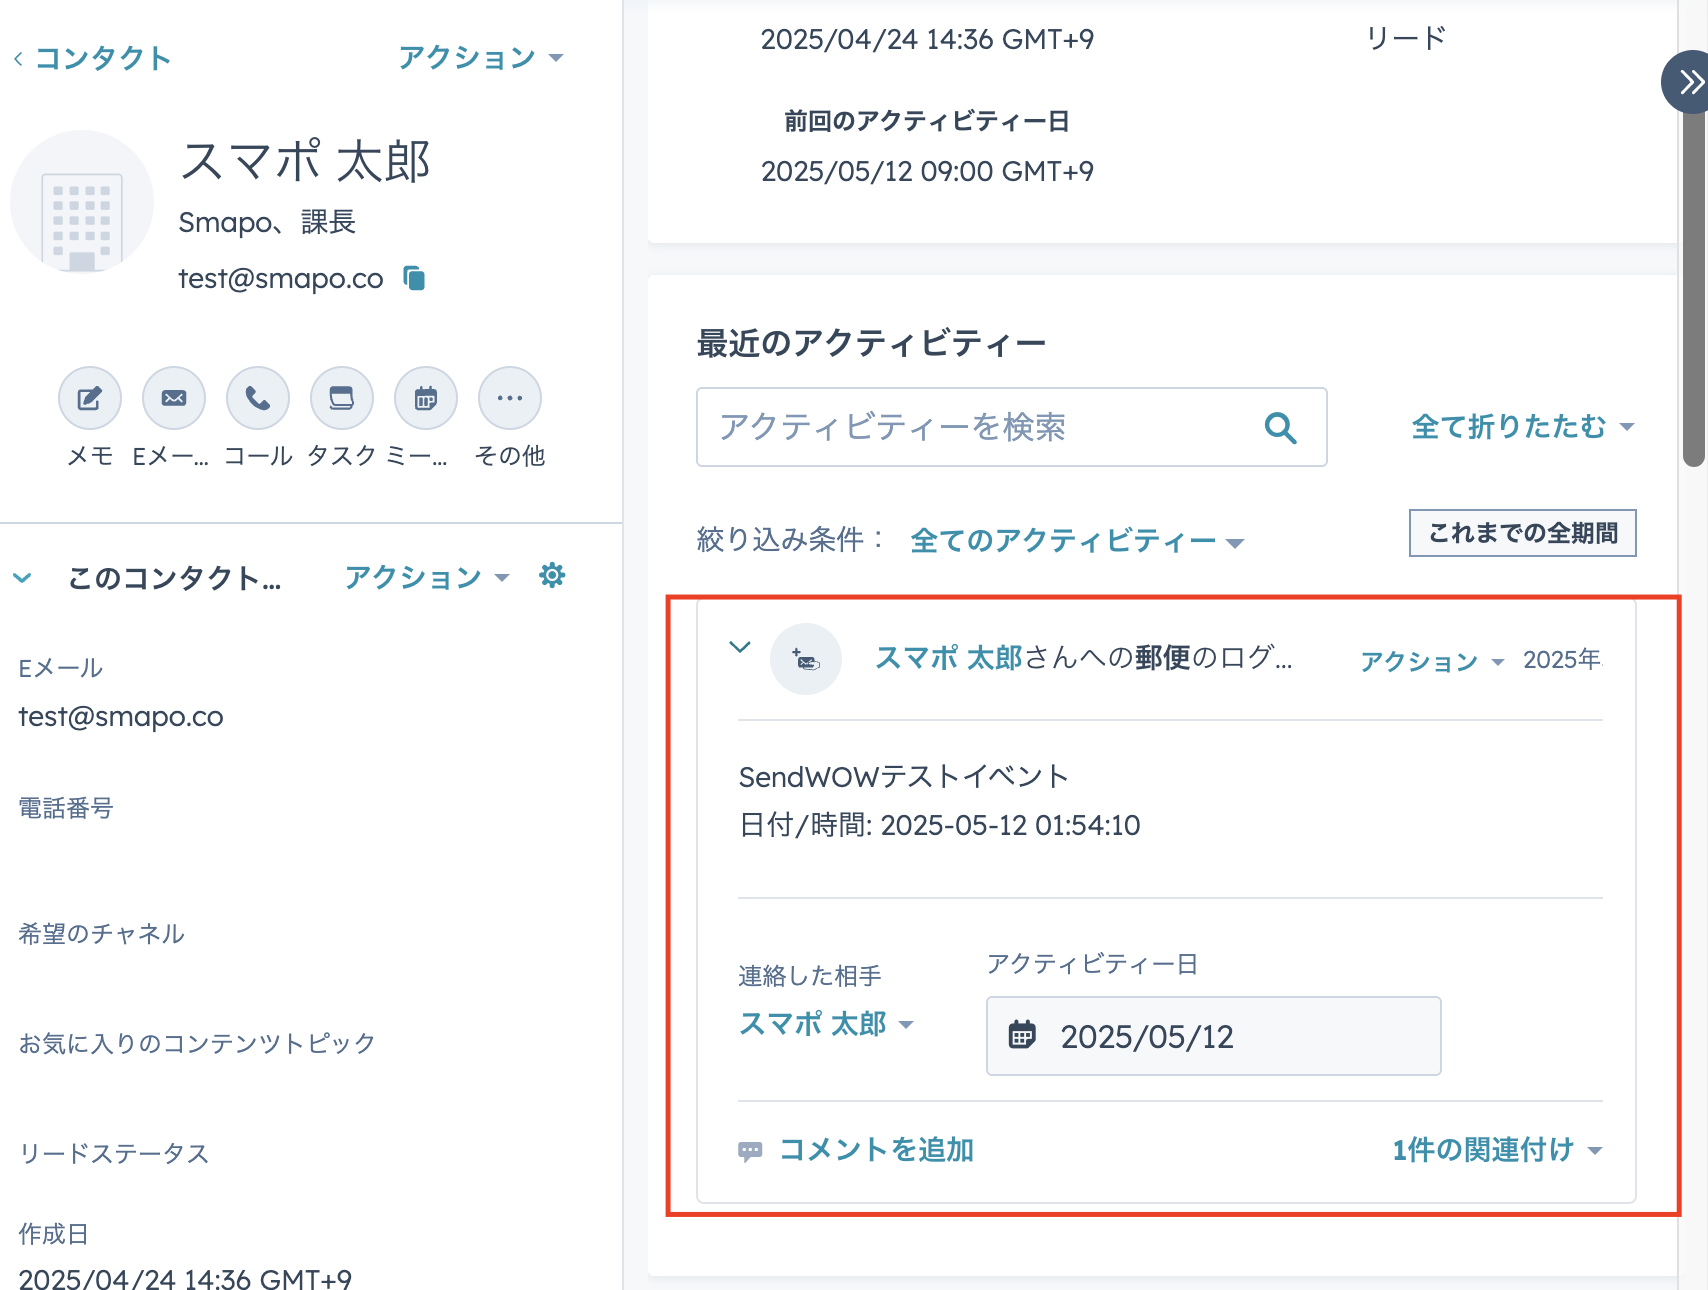The width and height of the screenshot is (1708, 1290).
Task: Open その他 more actions
Action: (510, 399)
